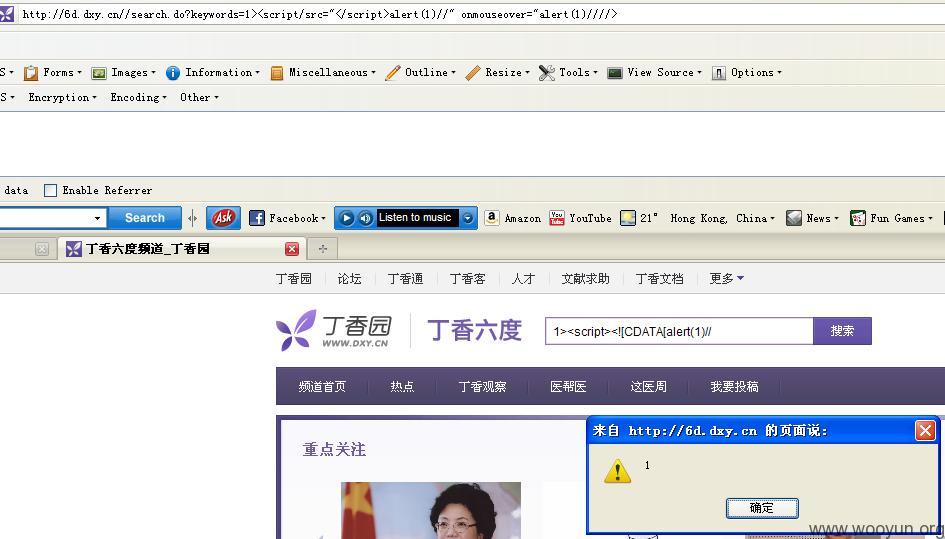Toggle the music volume speaker icon

365,218
